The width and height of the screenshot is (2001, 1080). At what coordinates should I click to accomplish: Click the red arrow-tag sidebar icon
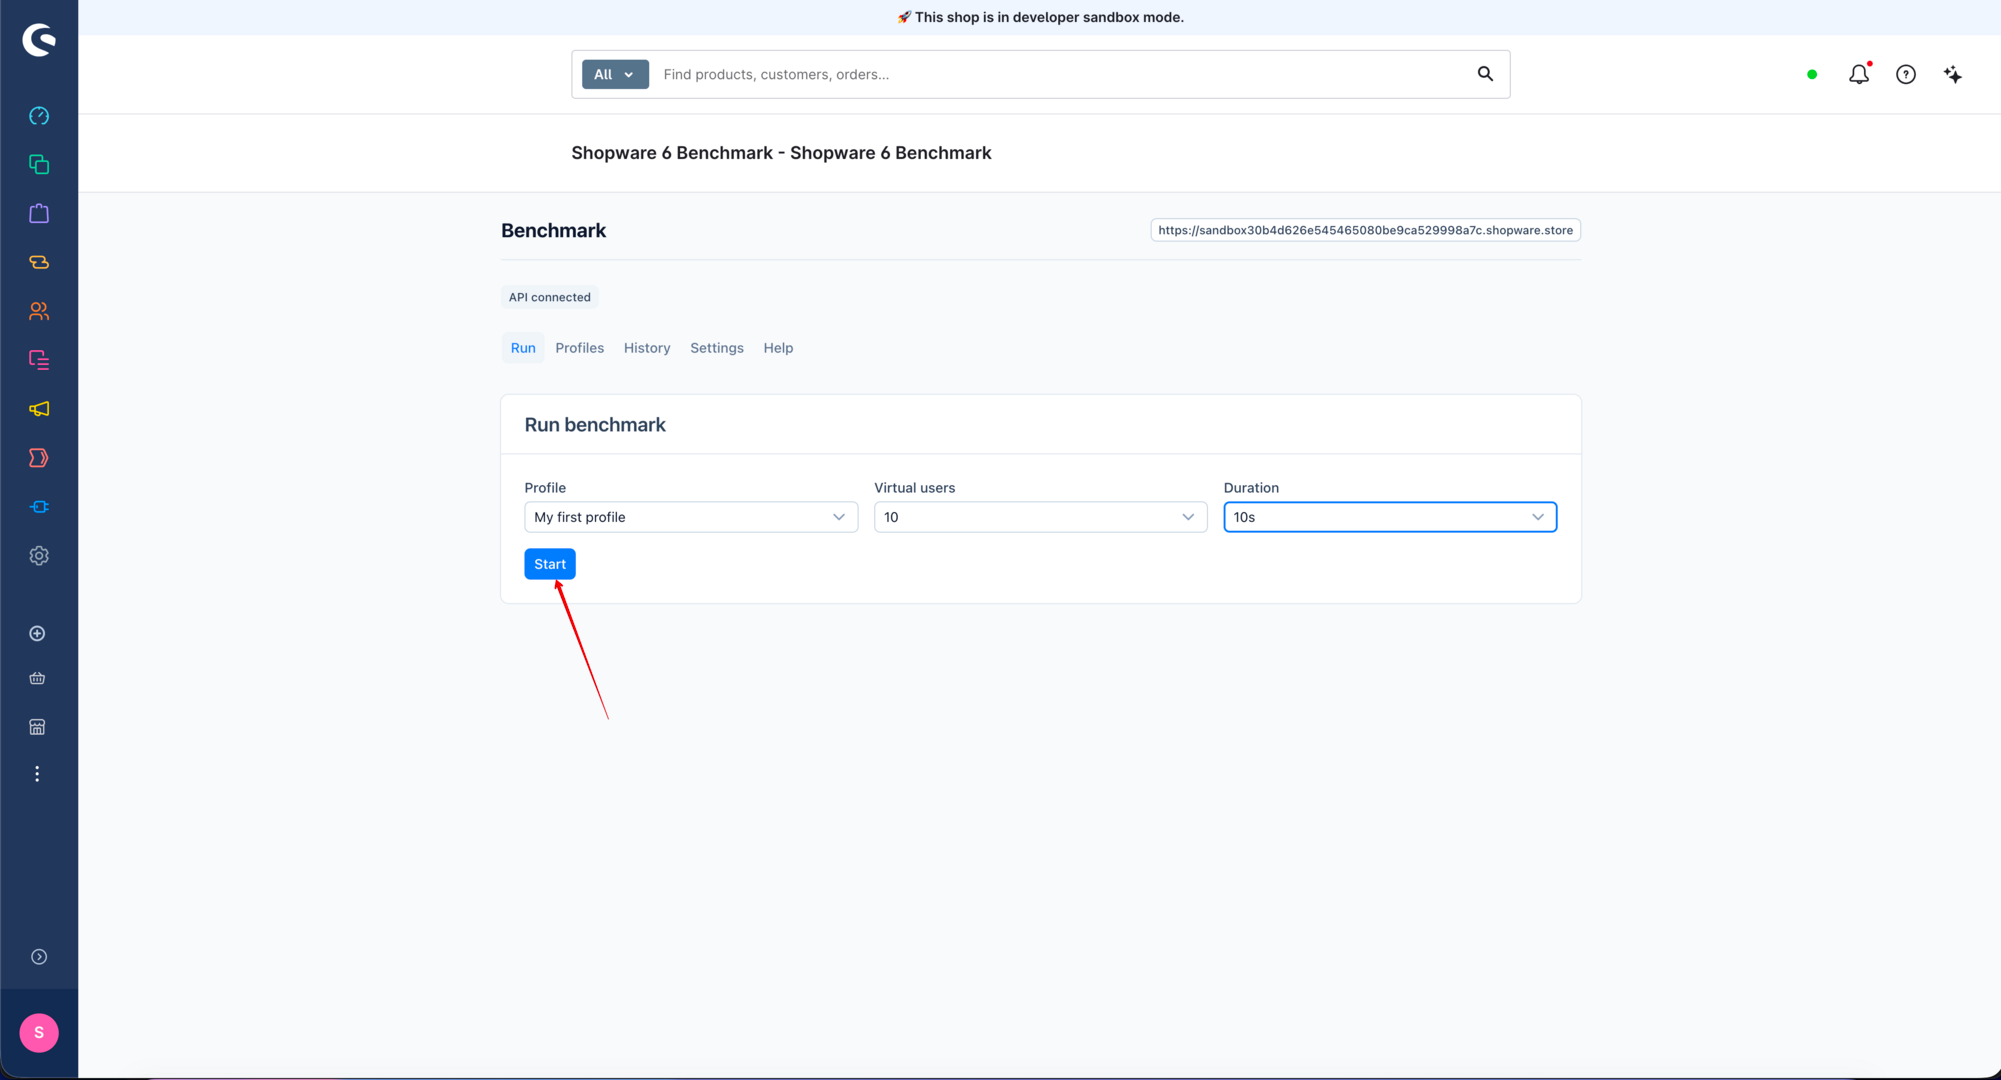point(39,458)
